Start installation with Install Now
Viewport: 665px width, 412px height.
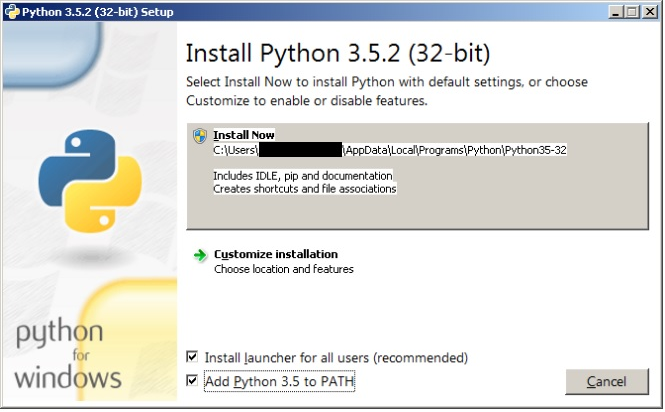click(244, 135)
